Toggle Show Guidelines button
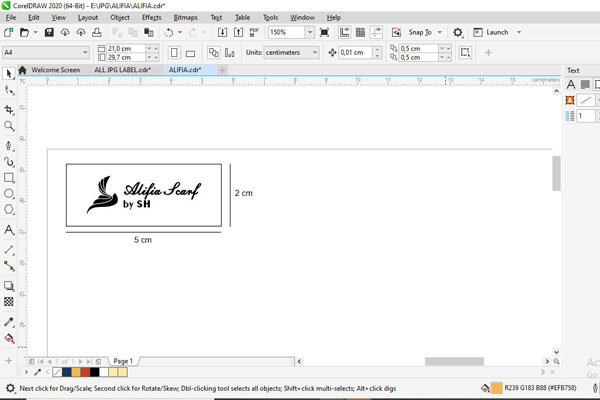600x400 pixels. [x=376, y=32]
